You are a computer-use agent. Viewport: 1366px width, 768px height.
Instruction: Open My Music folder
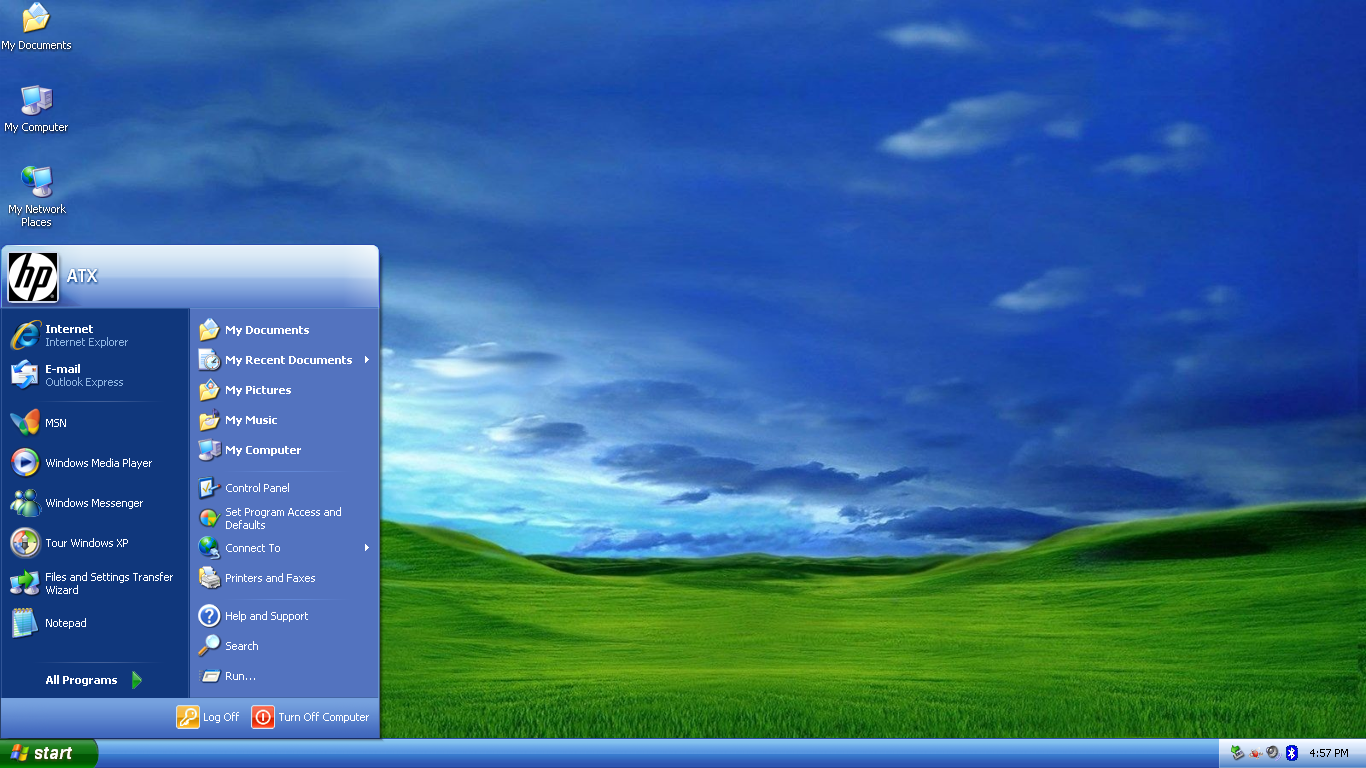pyautogui.click(x=284, y=420)
